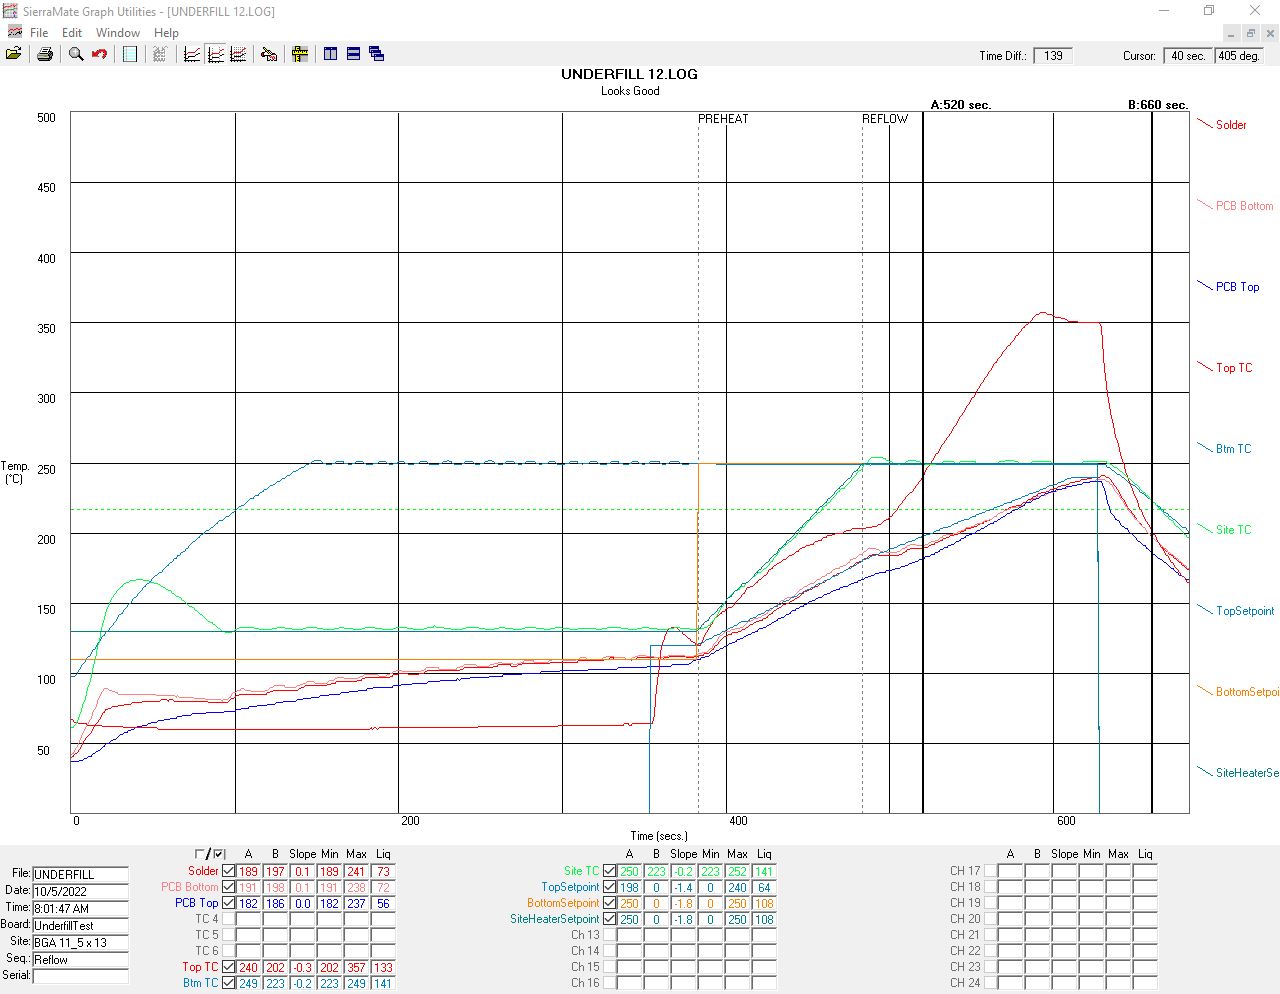
Task: Click the tile windows side-by-side icon
Action: coord(330,54)
